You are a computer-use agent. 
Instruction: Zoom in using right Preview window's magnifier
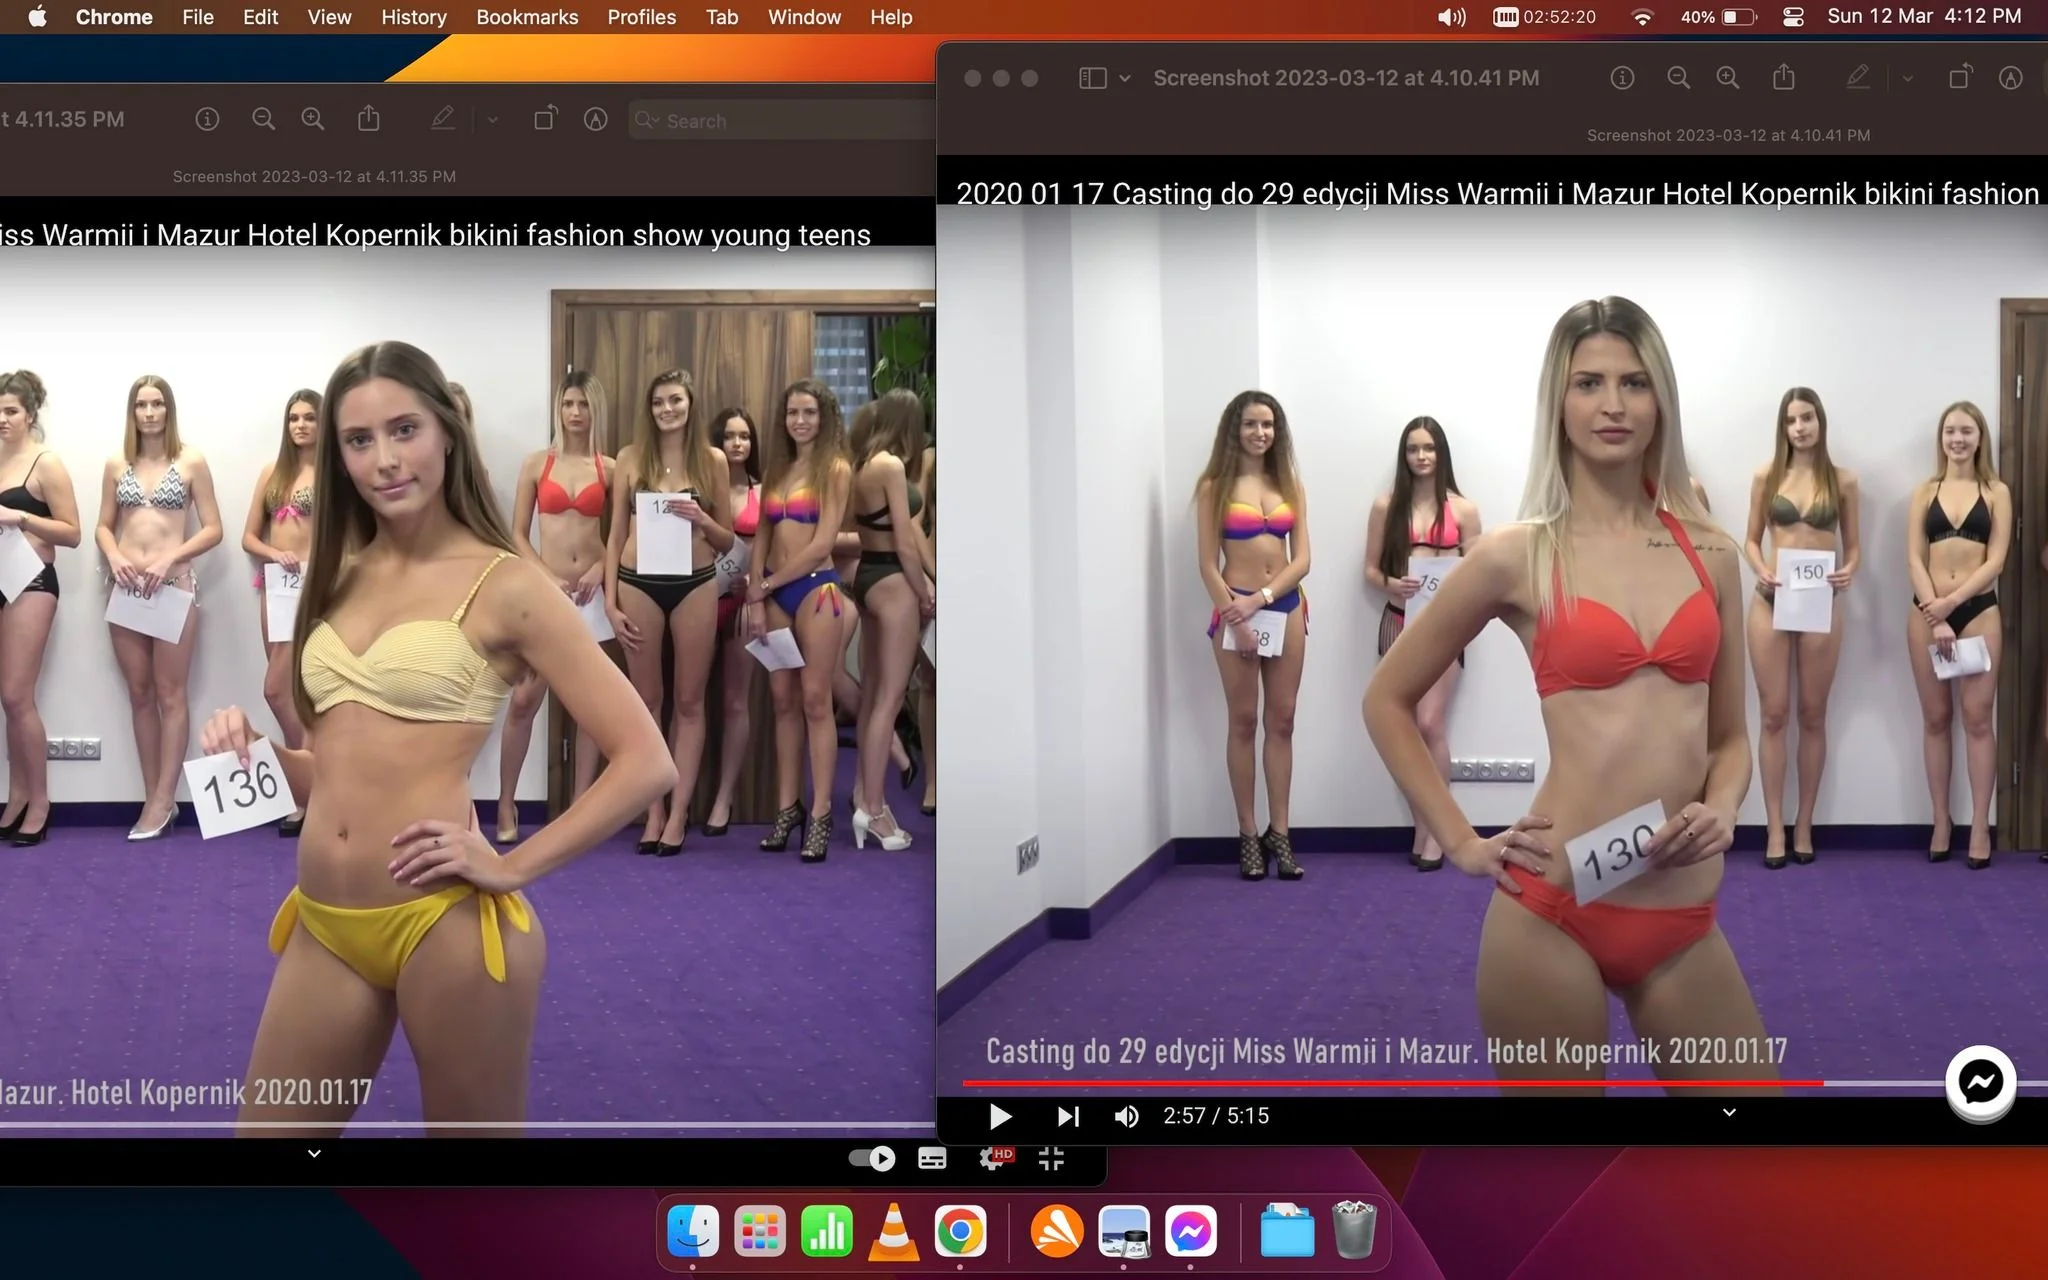click(x=1727, y=78)
